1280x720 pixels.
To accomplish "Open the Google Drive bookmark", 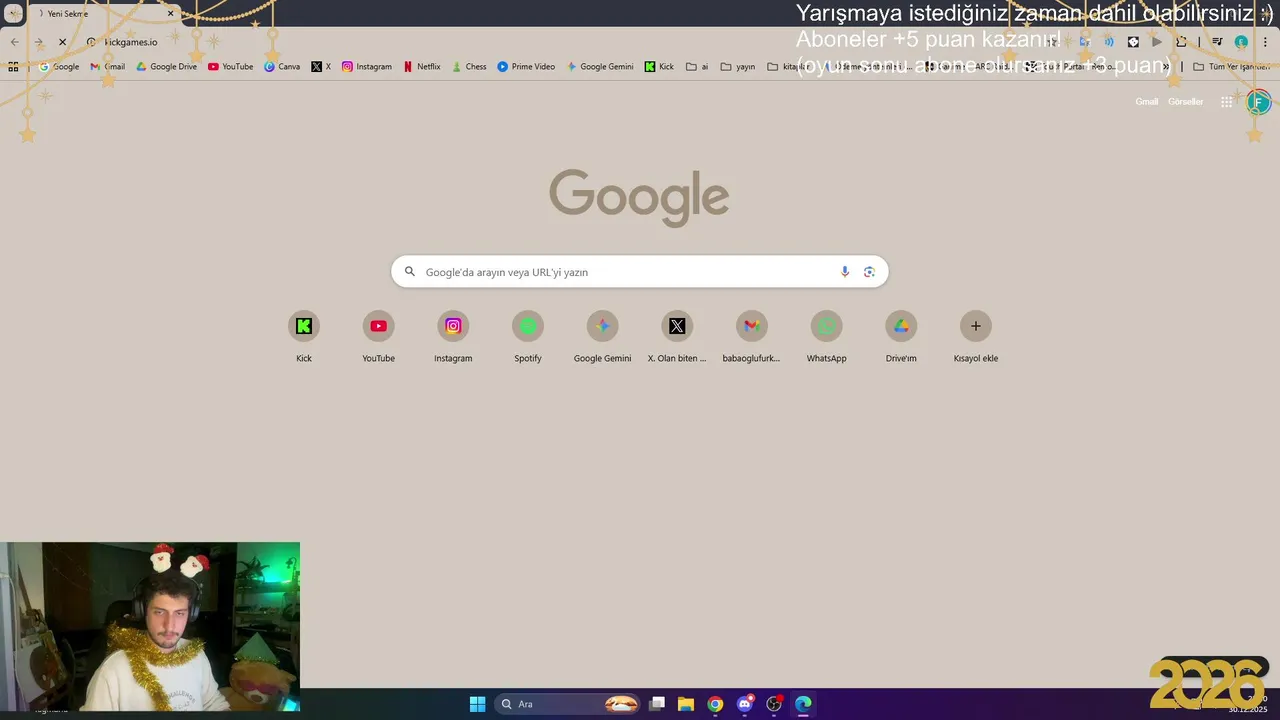I will 166,67.
